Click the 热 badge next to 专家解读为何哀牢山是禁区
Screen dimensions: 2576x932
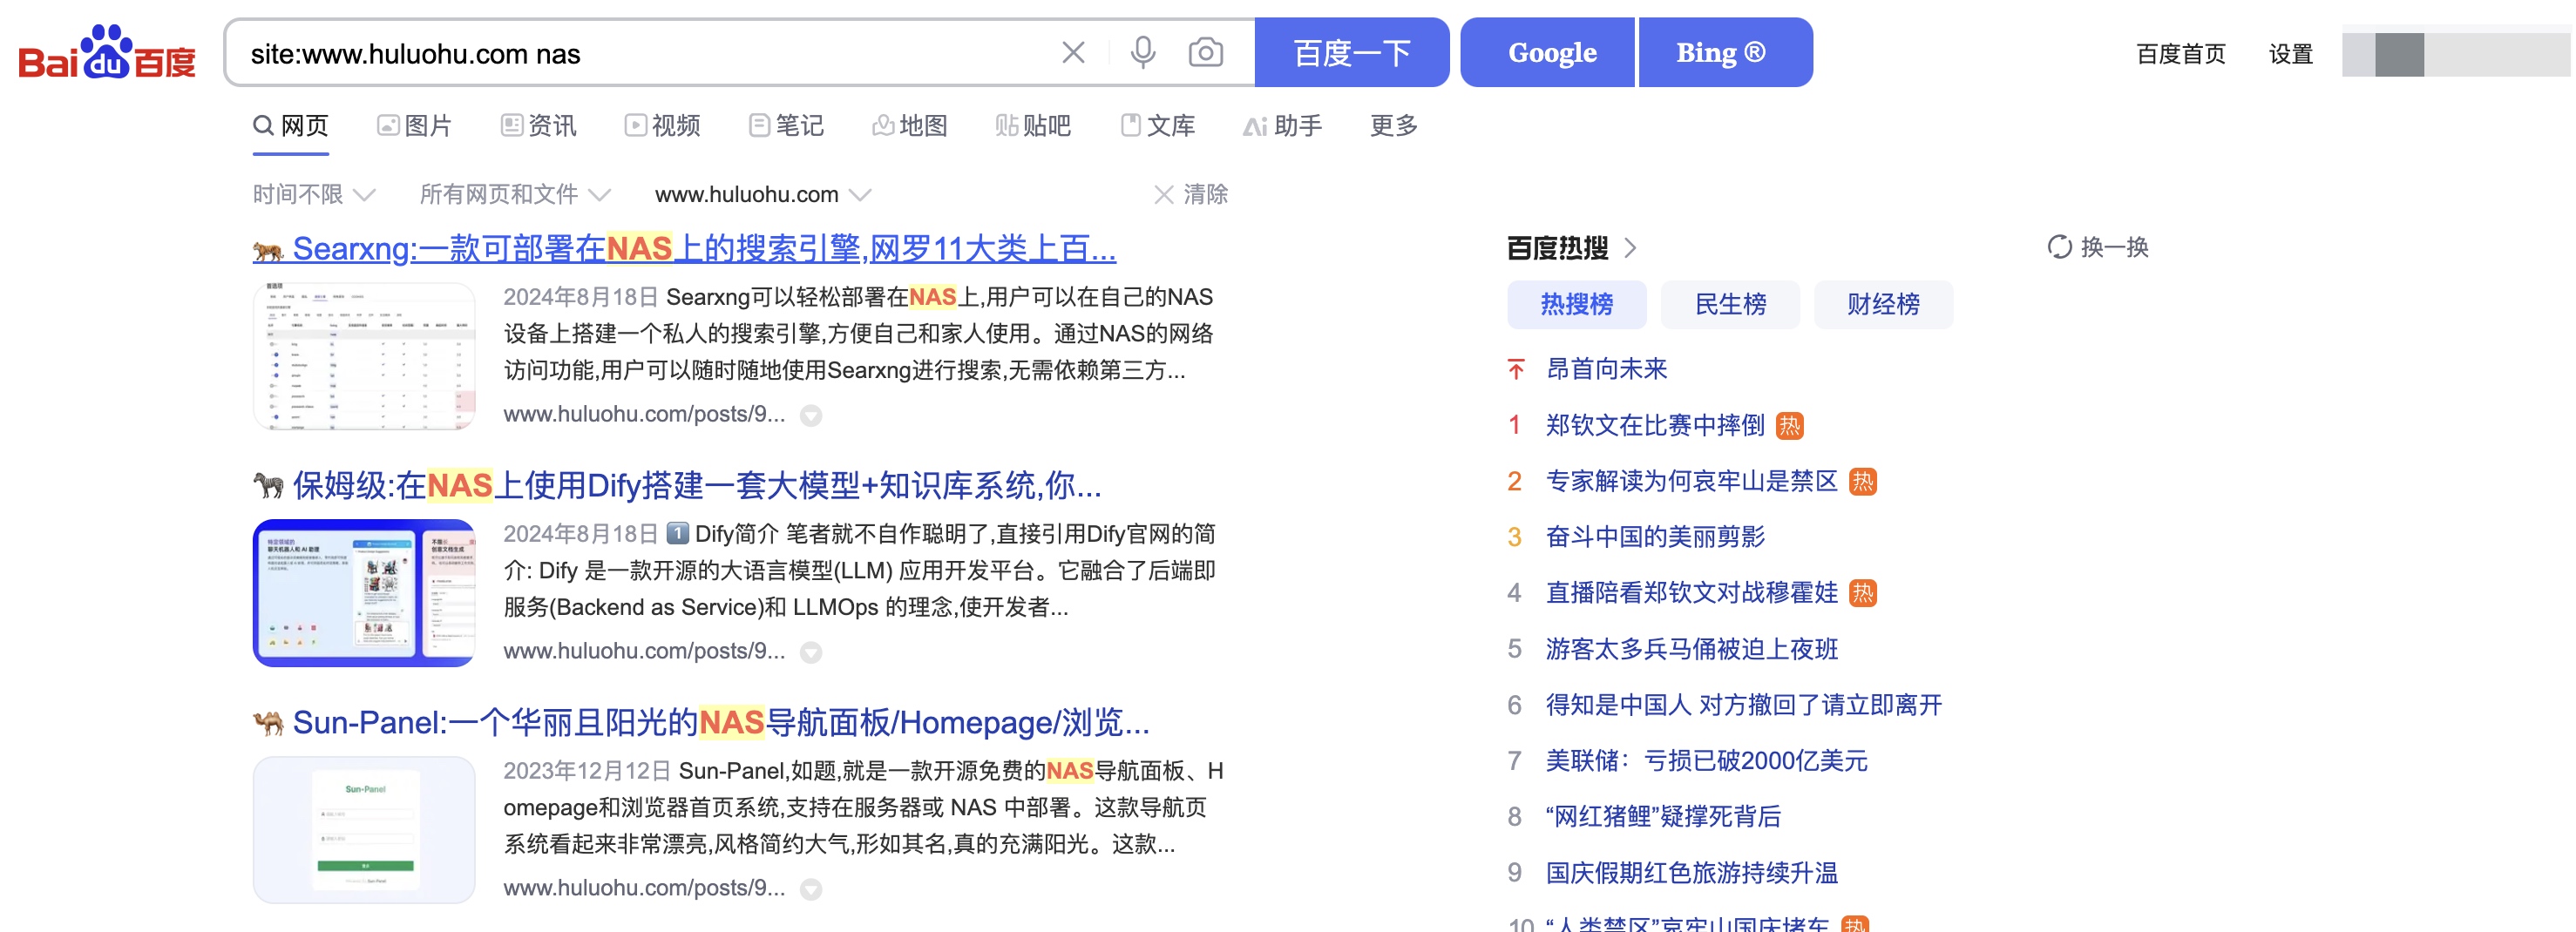[x=1862, y=482]
